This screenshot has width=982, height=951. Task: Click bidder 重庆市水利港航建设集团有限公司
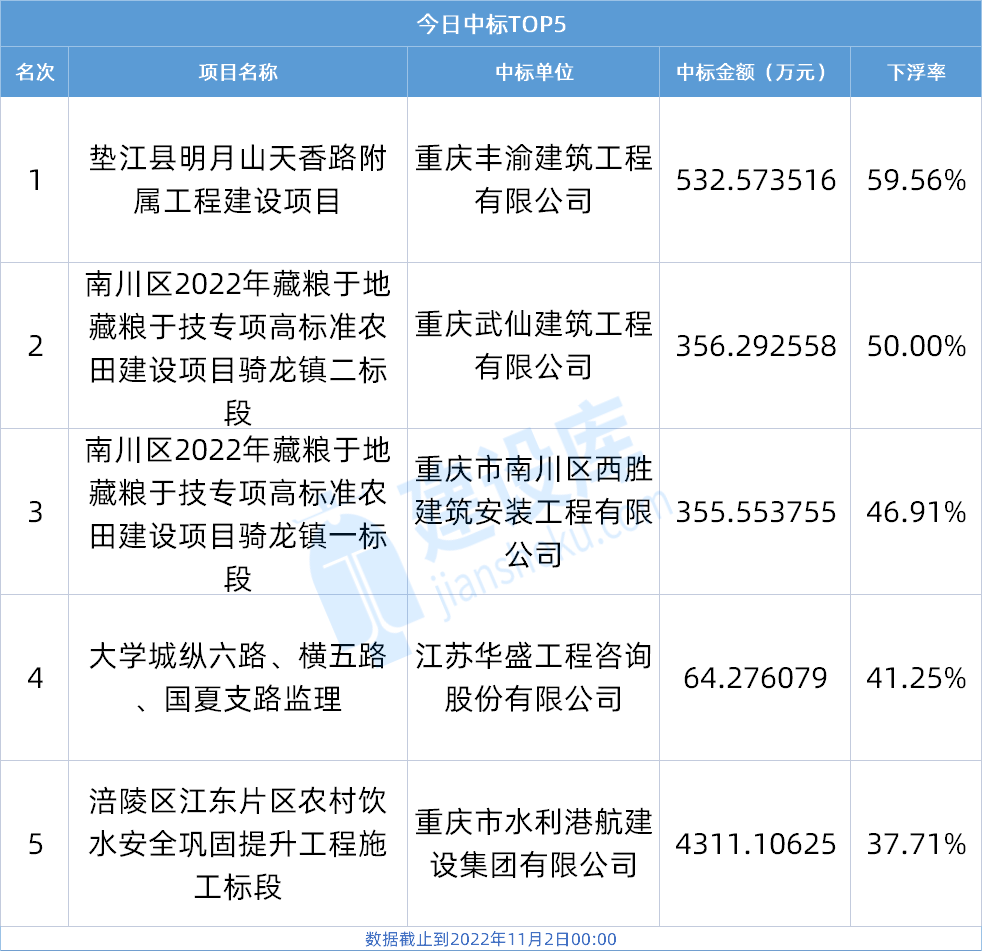point(534,844)
